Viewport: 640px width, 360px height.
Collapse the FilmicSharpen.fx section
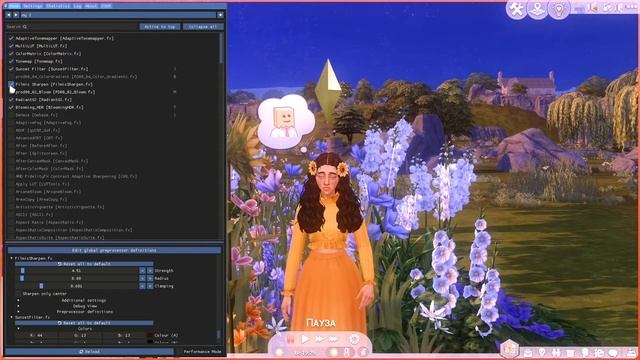click(11, 258)
